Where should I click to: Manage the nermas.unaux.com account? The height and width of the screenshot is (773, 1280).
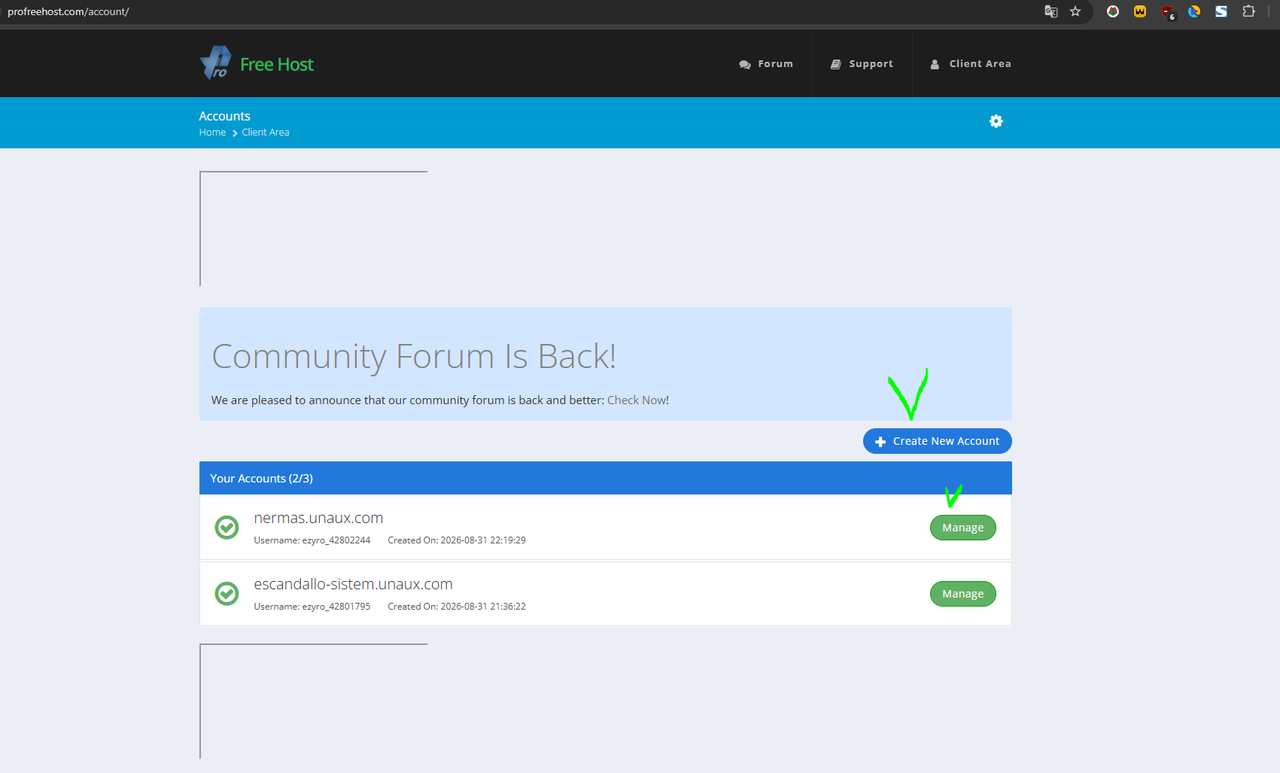pos(963,527)
